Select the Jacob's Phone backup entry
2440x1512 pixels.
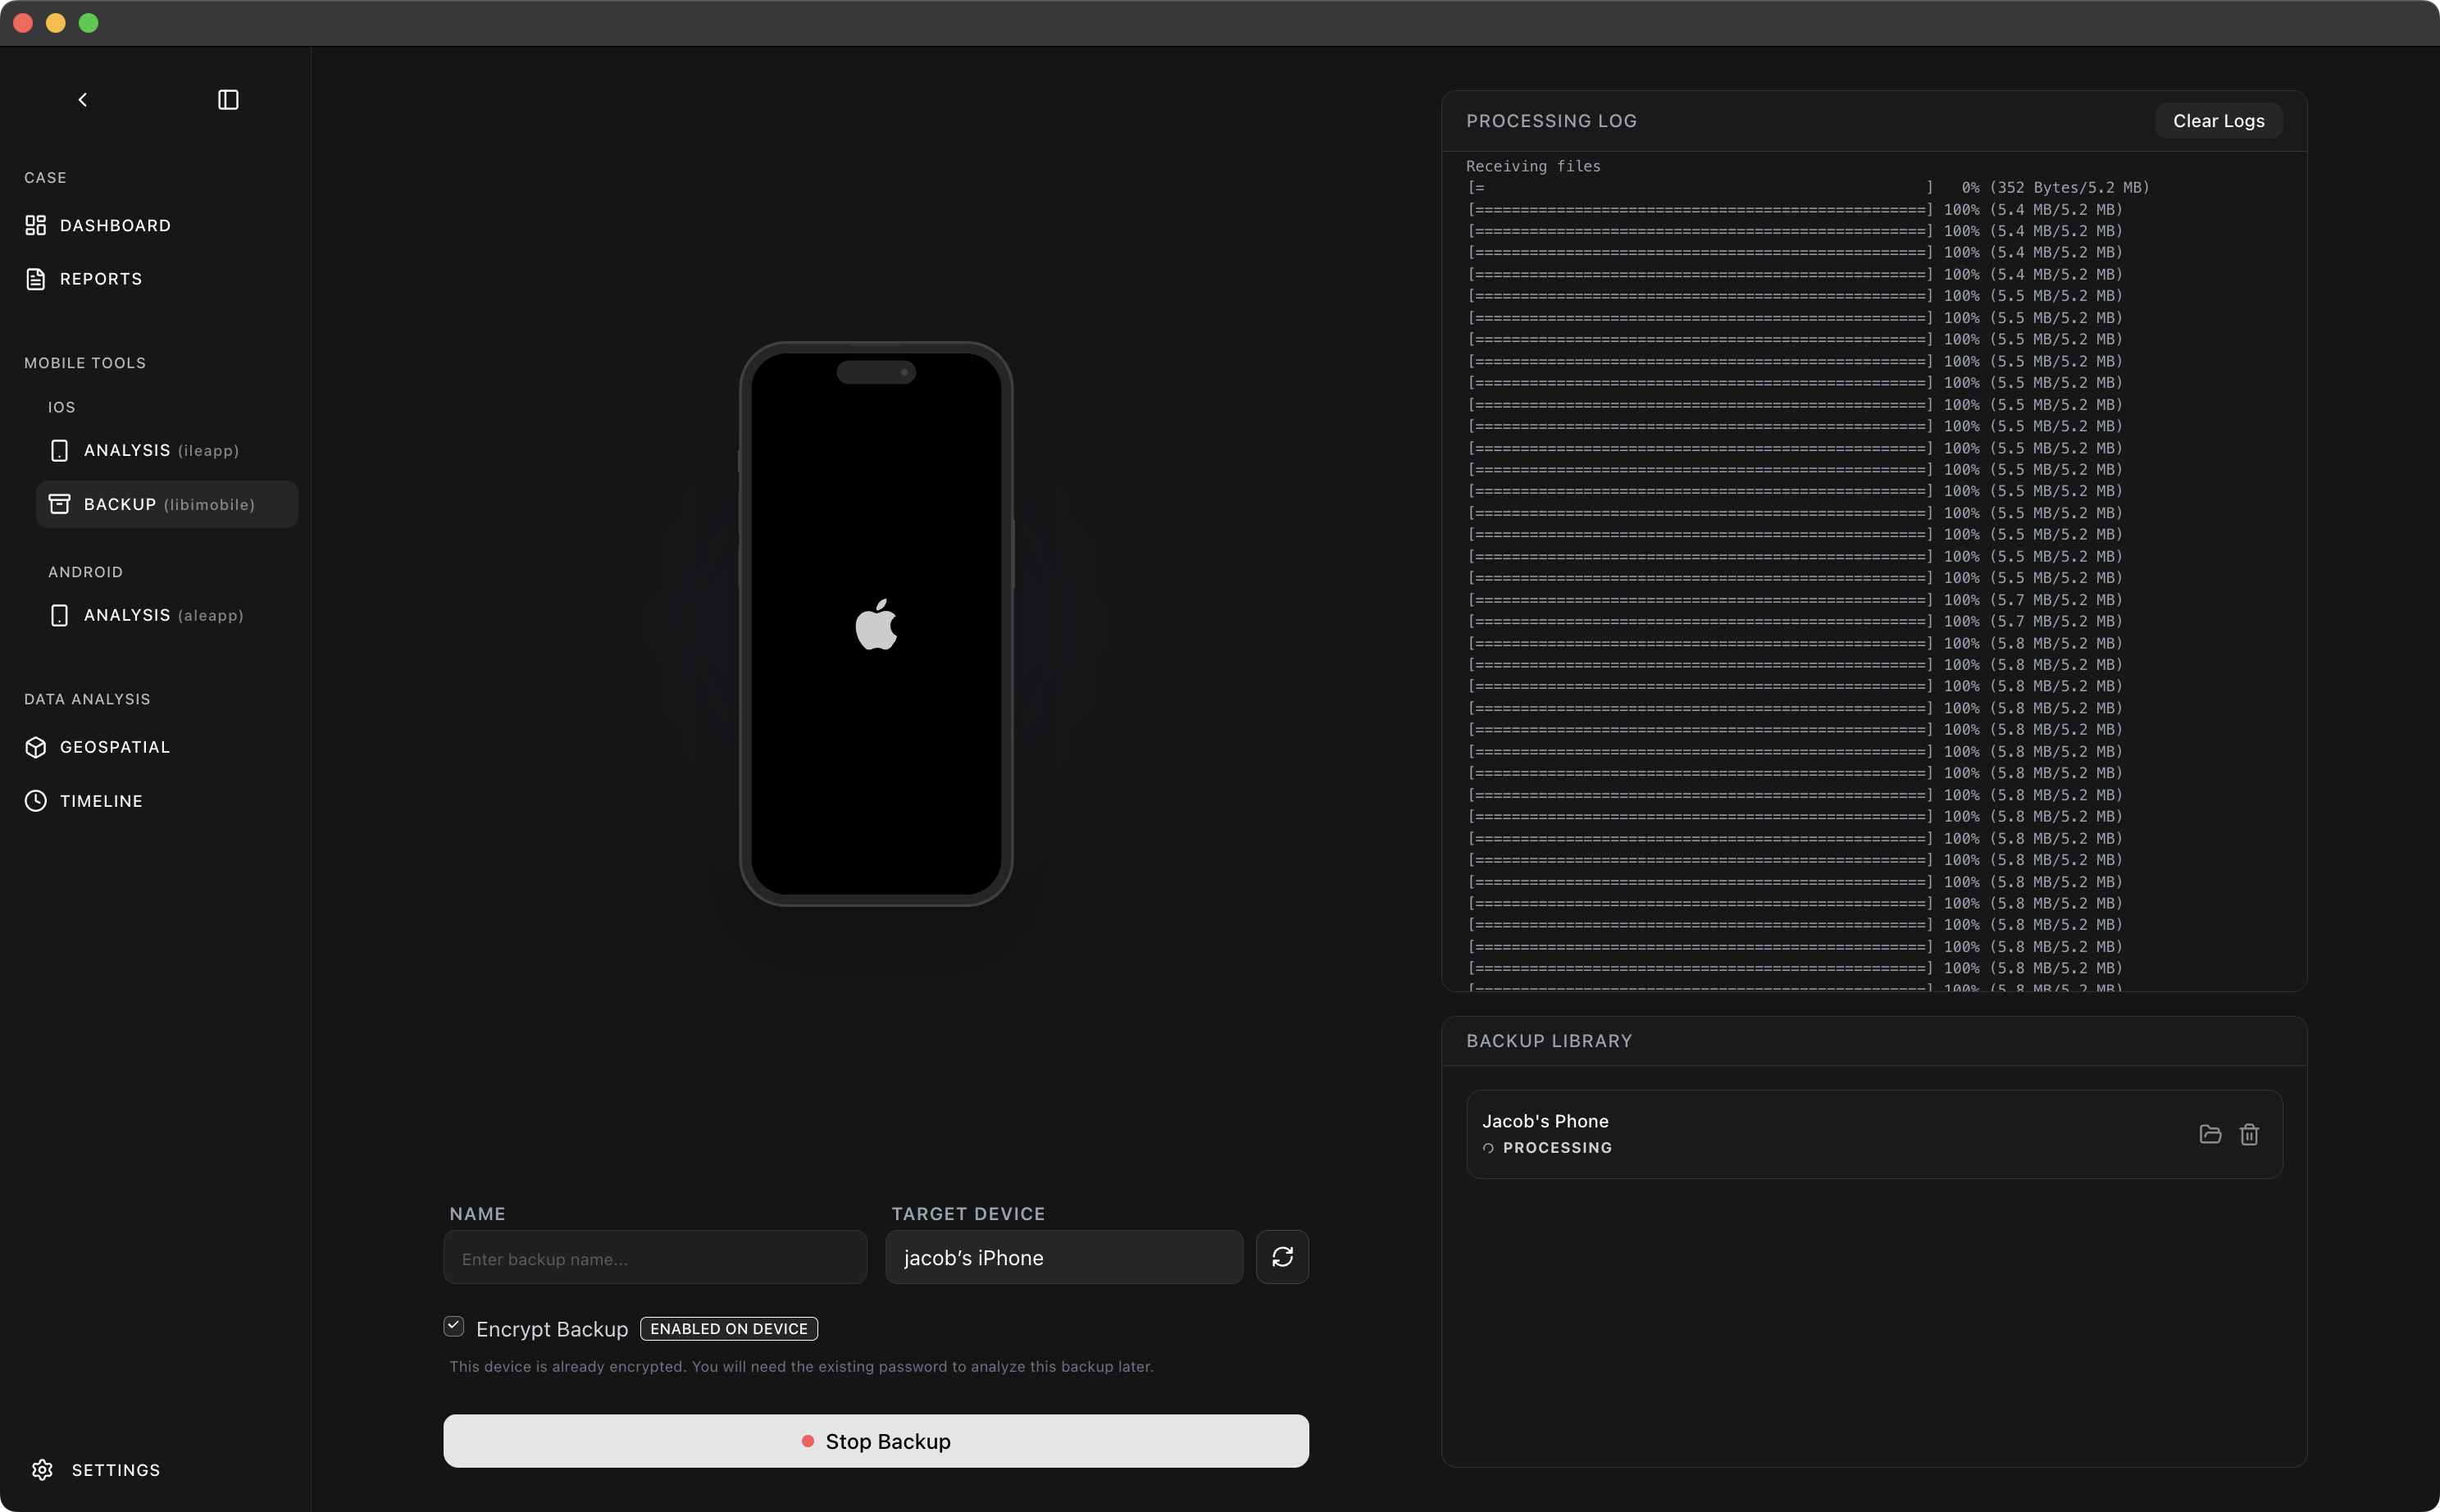coord(1874,1134)
